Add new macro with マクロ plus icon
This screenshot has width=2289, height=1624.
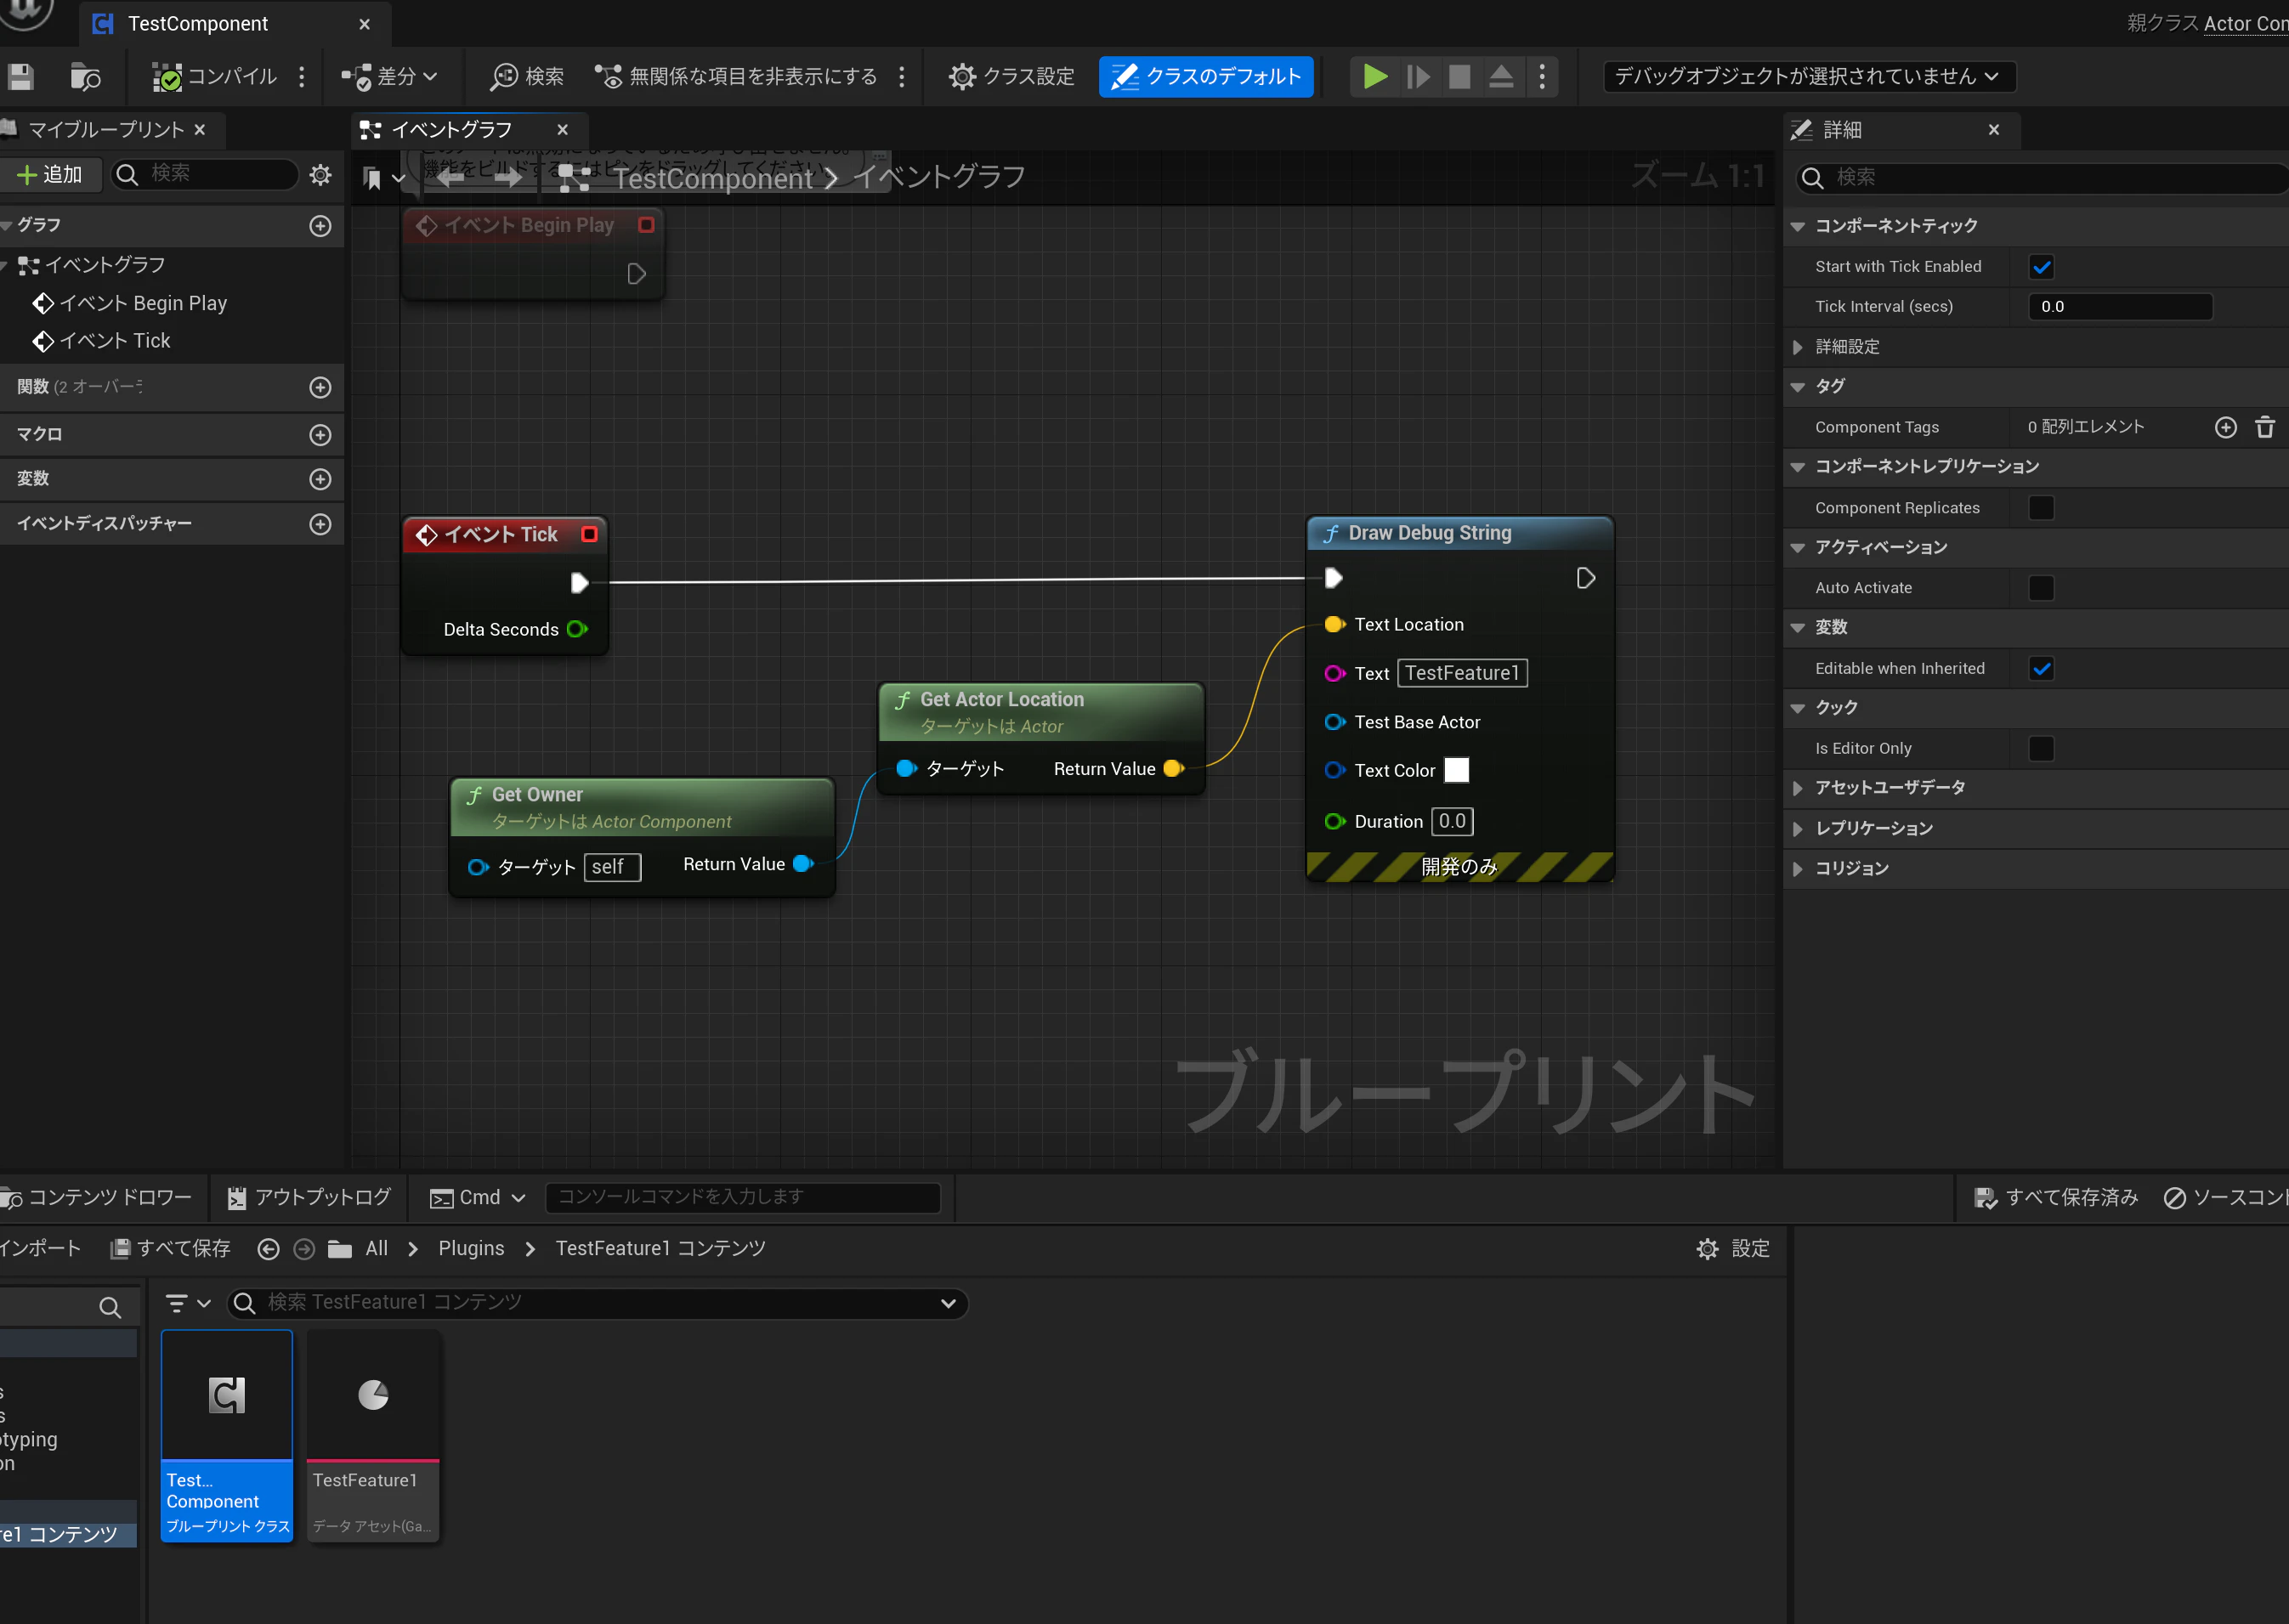pyautogui.click(x=320, y=435)
